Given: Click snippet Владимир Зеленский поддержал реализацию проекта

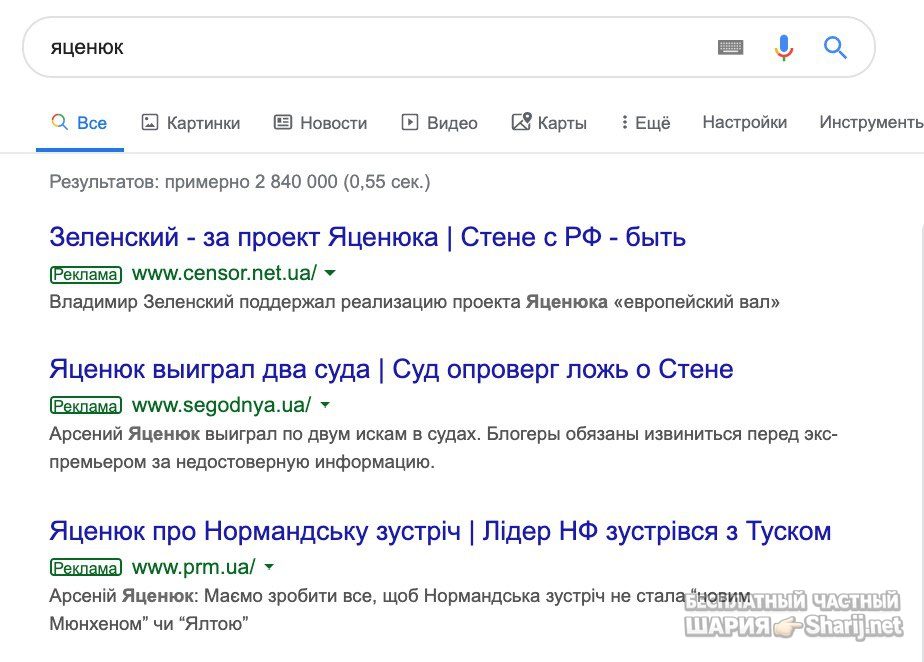Looking at the screenshot, I should pos(414,302).
